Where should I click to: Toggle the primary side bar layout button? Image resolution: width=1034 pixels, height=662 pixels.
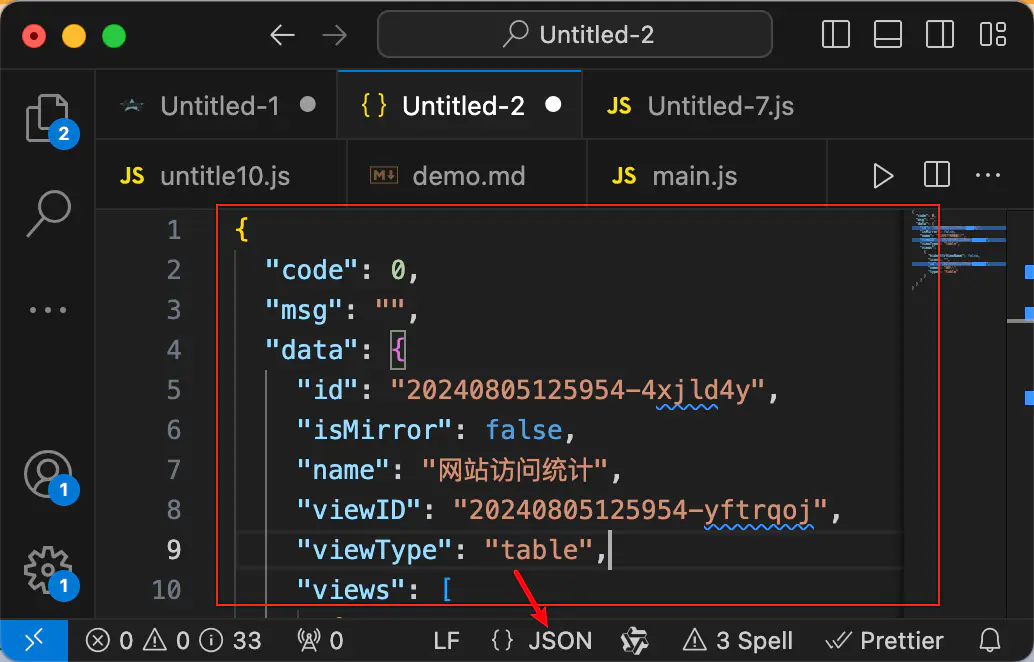point(835,35)
